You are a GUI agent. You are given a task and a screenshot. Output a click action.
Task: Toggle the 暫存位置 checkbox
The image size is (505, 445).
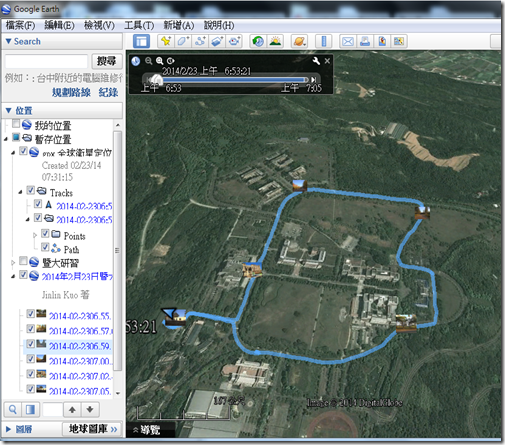pyautogui.click(x=16, y=137)
